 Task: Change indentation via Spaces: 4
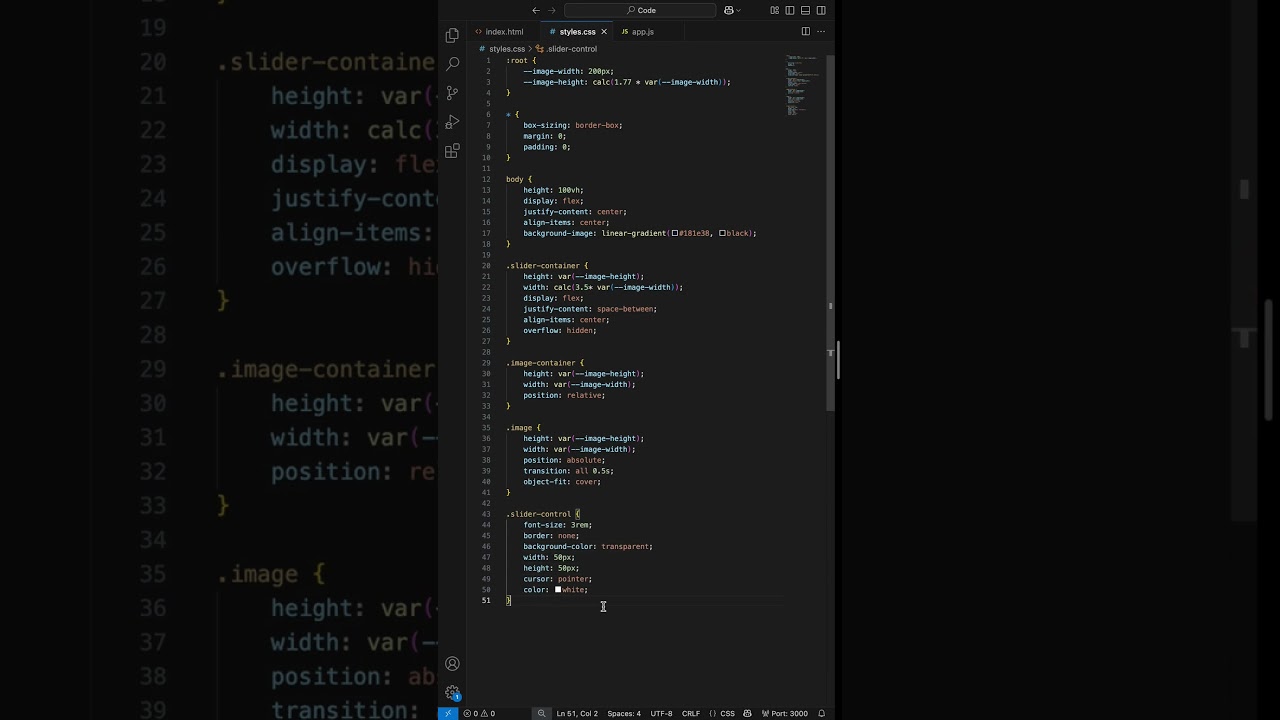tap(624, 713)
